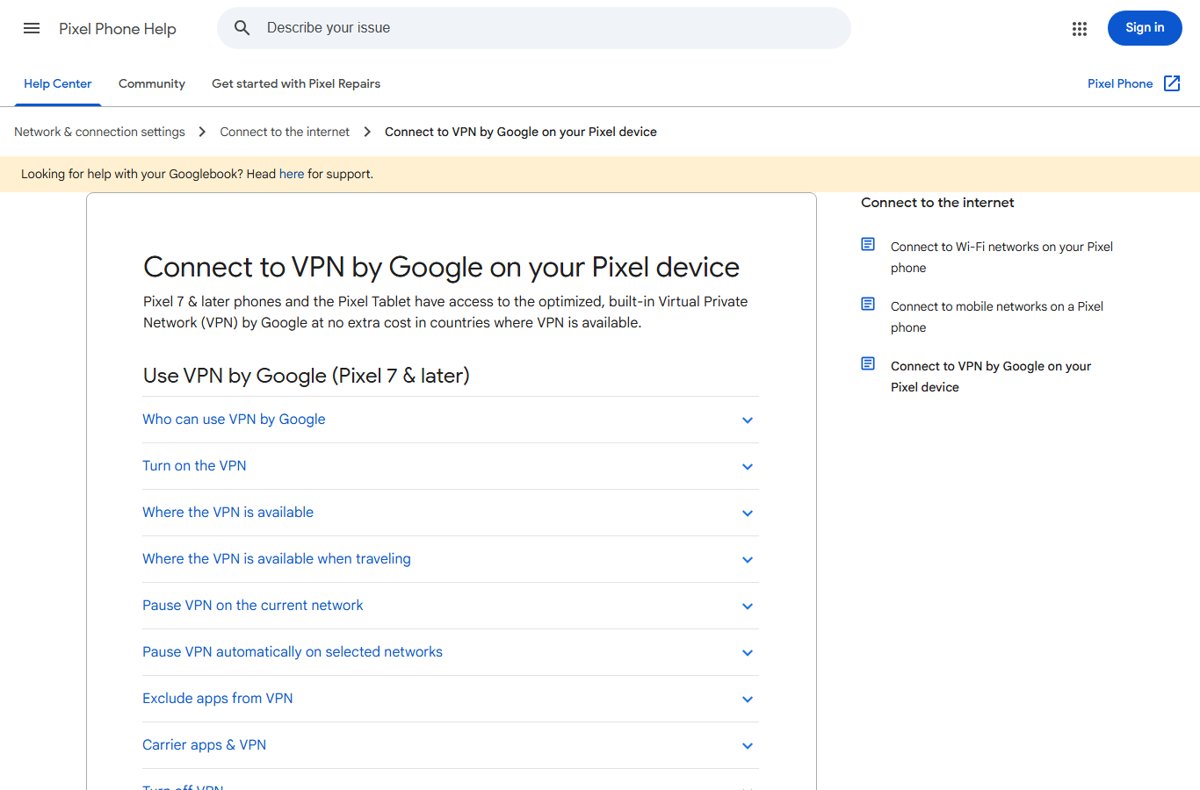Click the breadcrumb arrow after Network & connection settings
1200x790 pixels.
202,132
